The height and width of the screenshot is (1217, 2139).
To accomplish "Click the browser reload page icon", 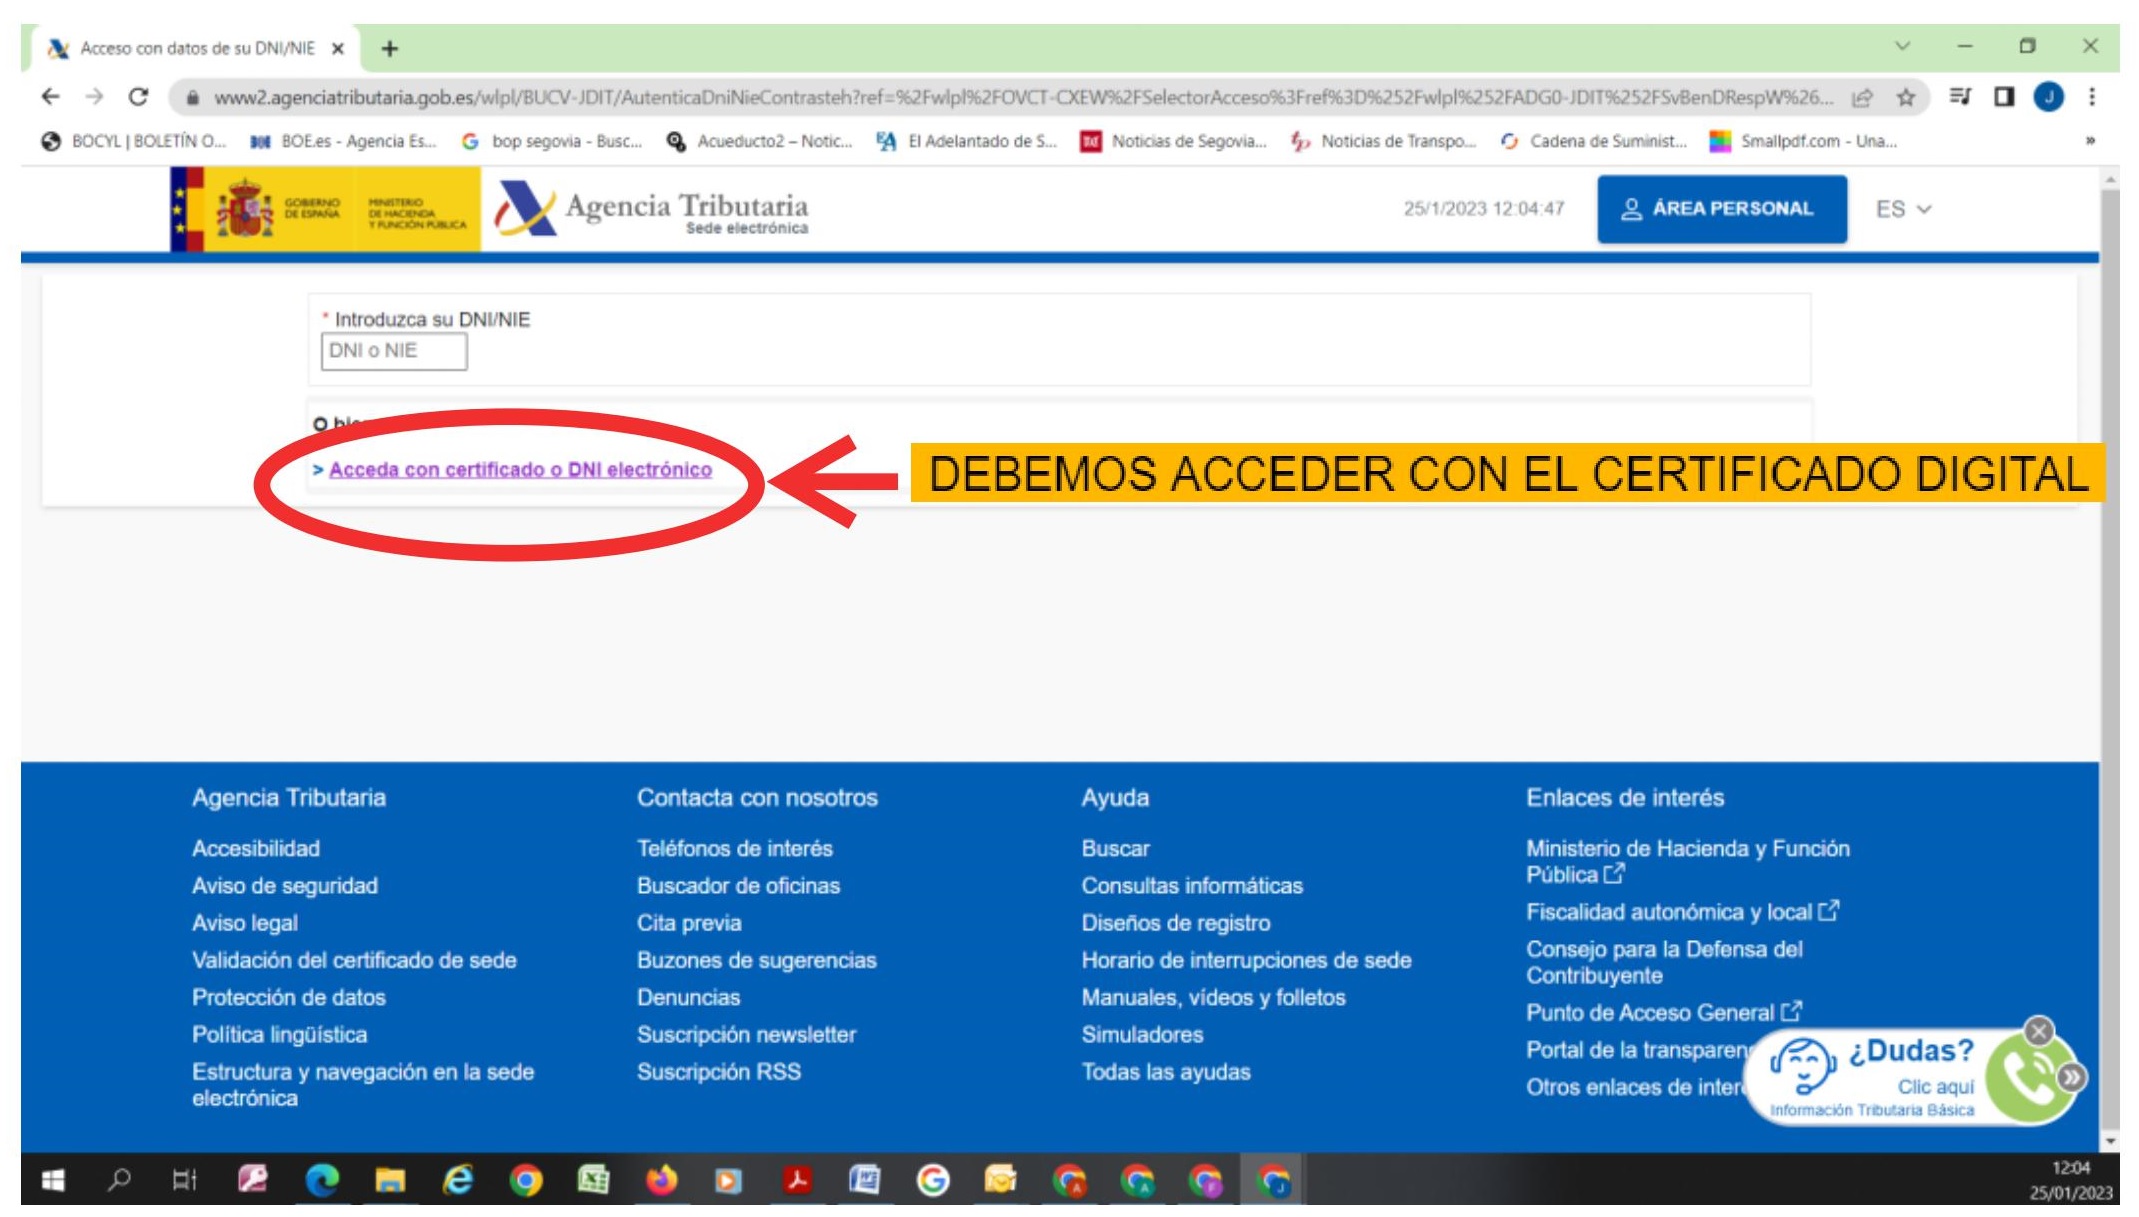I will [138, 97].
